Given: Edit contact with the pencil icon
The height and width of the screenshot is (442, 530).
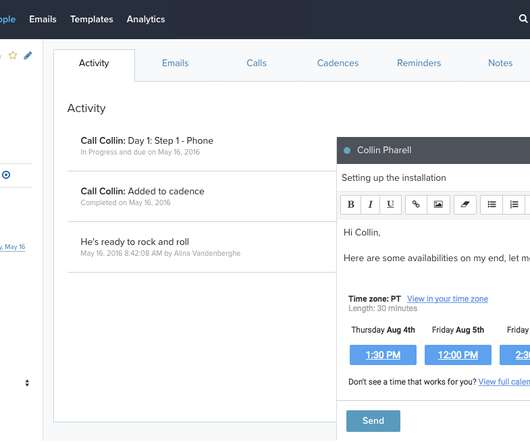Looking at the screenshot, I should (x=28, y=55).
